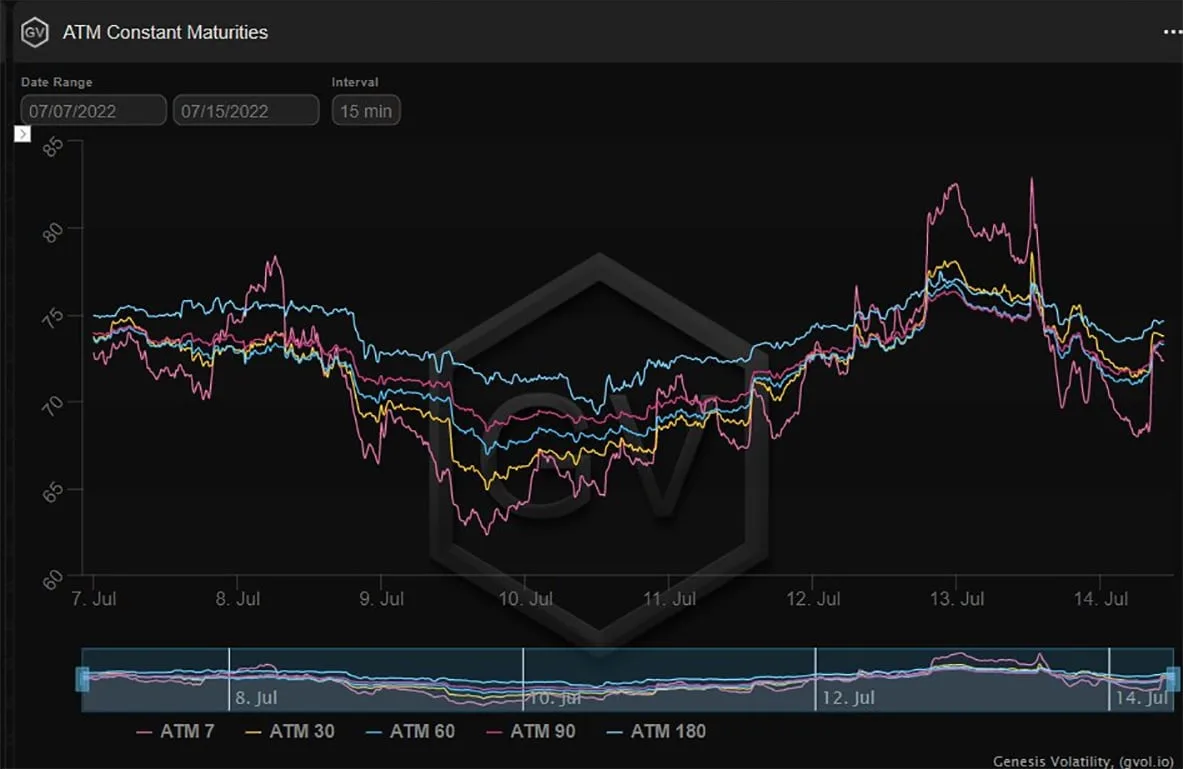Screen dimensions: 1183x769
Task: Click the Date Range label
Action: [x=57, y=82]
